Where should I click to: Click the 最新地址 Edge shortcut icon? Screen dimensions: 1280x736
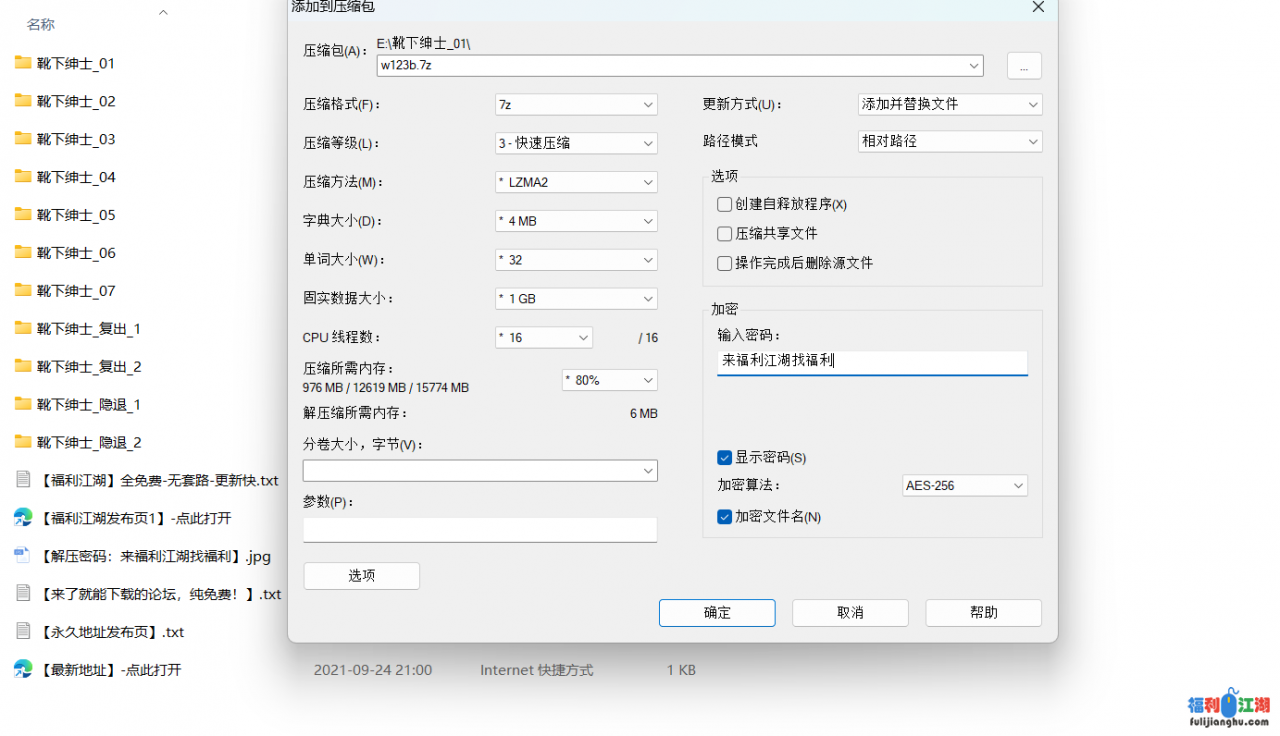tap(23, 670)
